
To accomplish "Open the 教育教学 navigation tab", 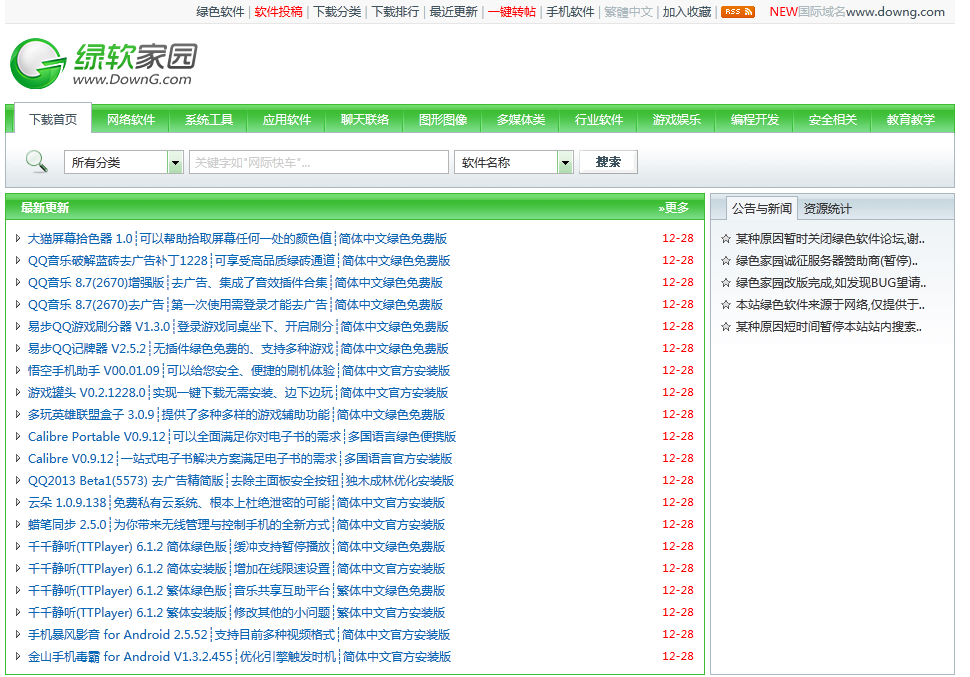I will tap(911, 119).
